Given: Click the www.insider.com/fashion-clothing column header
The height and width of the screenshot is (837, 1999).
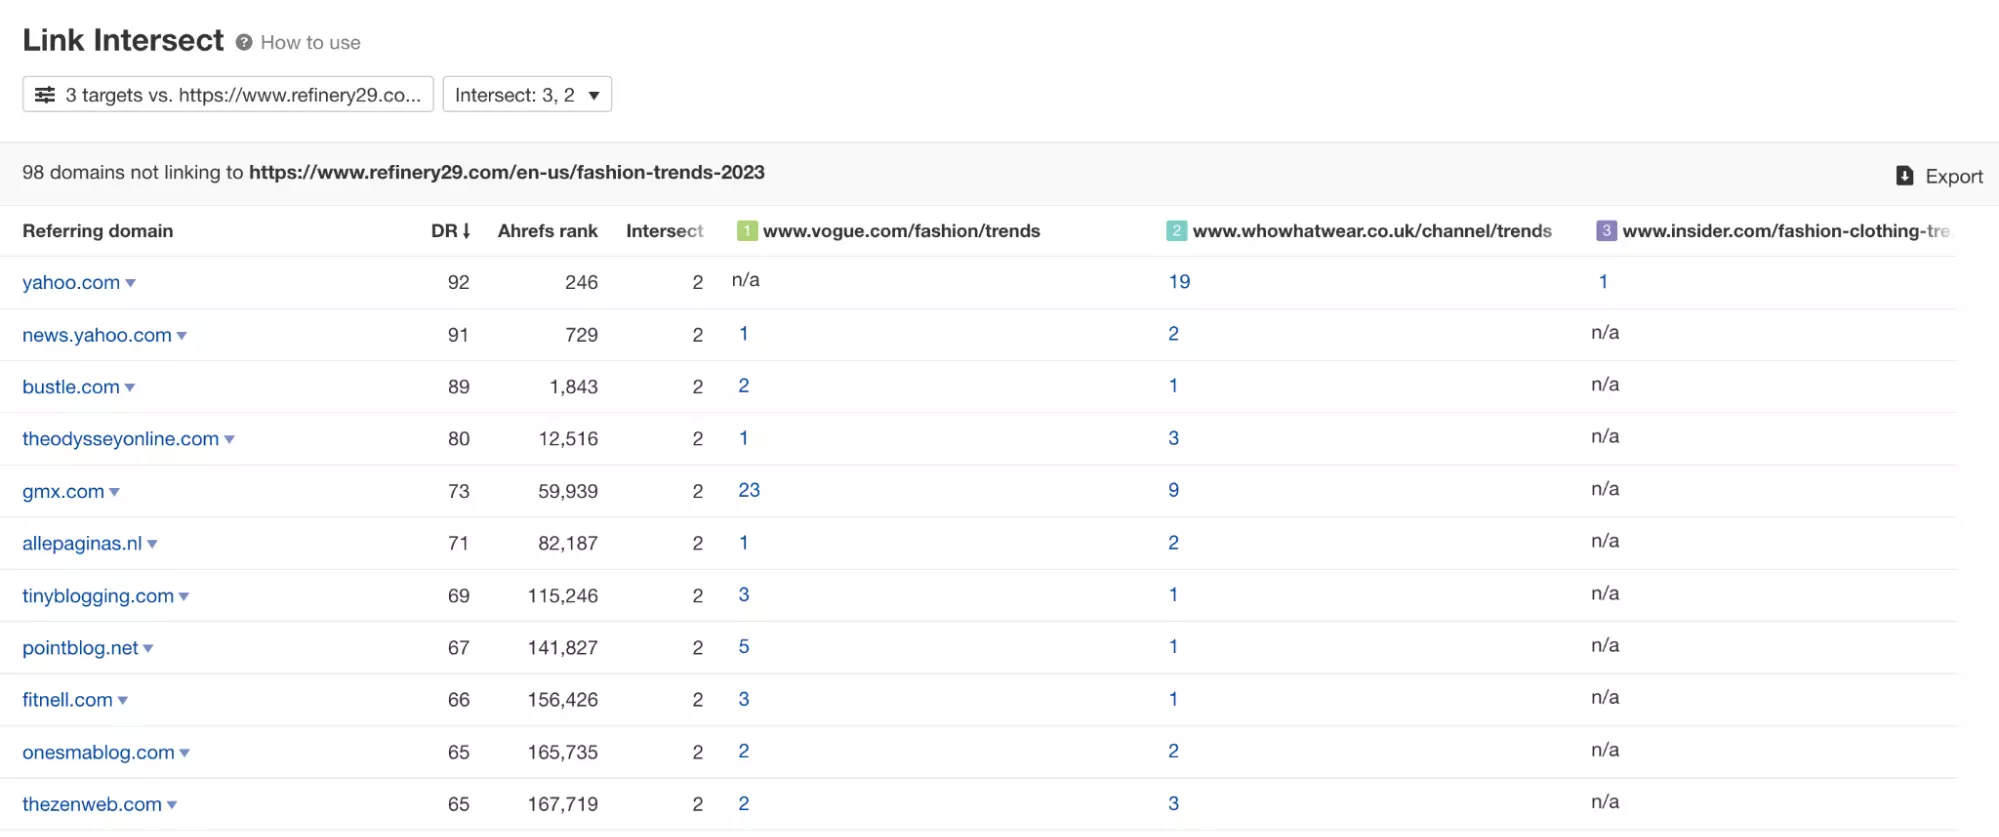Looking at the screenshot, I should pos(1786,231).
